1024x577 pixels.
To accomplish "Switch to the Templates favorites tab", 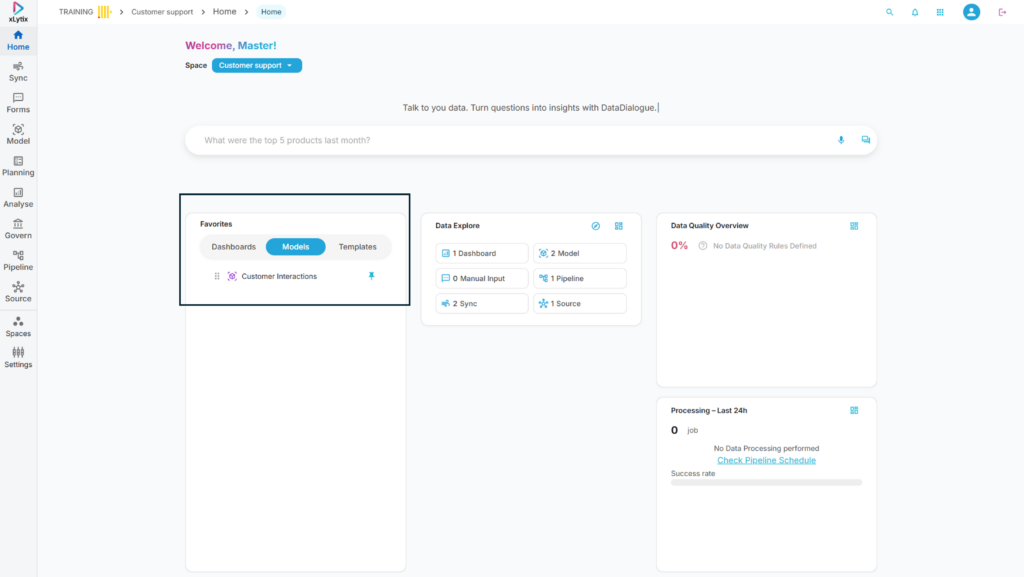I will pyautogui.click(x=357, y=247).
